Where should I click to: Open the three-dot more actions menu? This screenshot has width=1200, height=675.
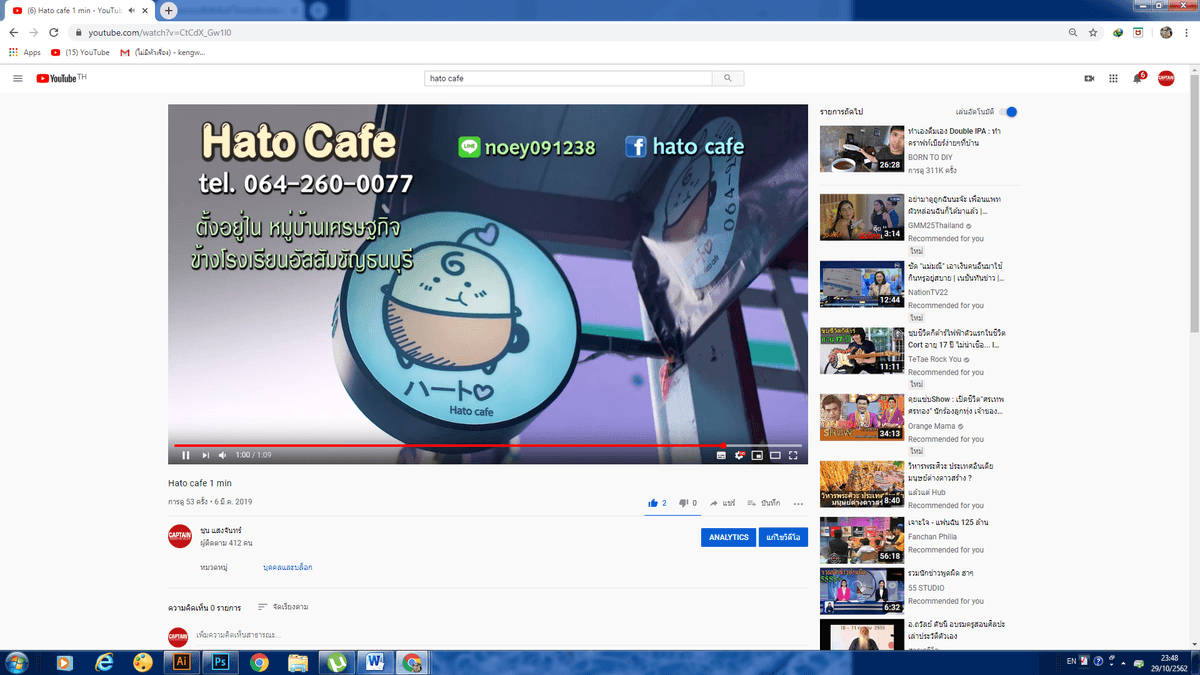(798, 503)
